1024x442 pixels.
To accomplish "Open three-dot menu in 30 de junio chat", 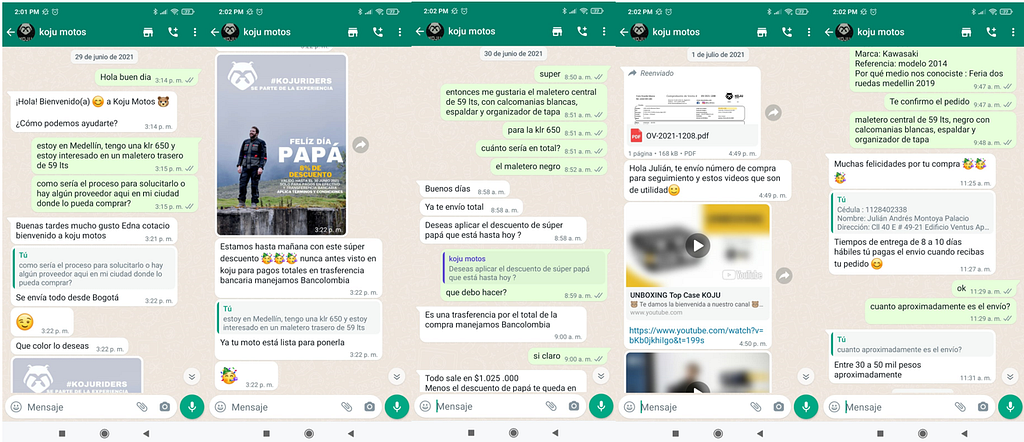I will pos(603,31).
